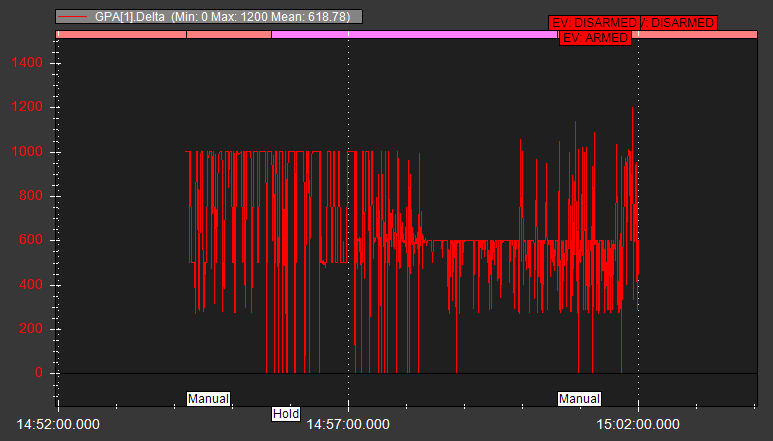Click the 800 y-axis value
Screen dimensions: 773x441
click(31, 196)
